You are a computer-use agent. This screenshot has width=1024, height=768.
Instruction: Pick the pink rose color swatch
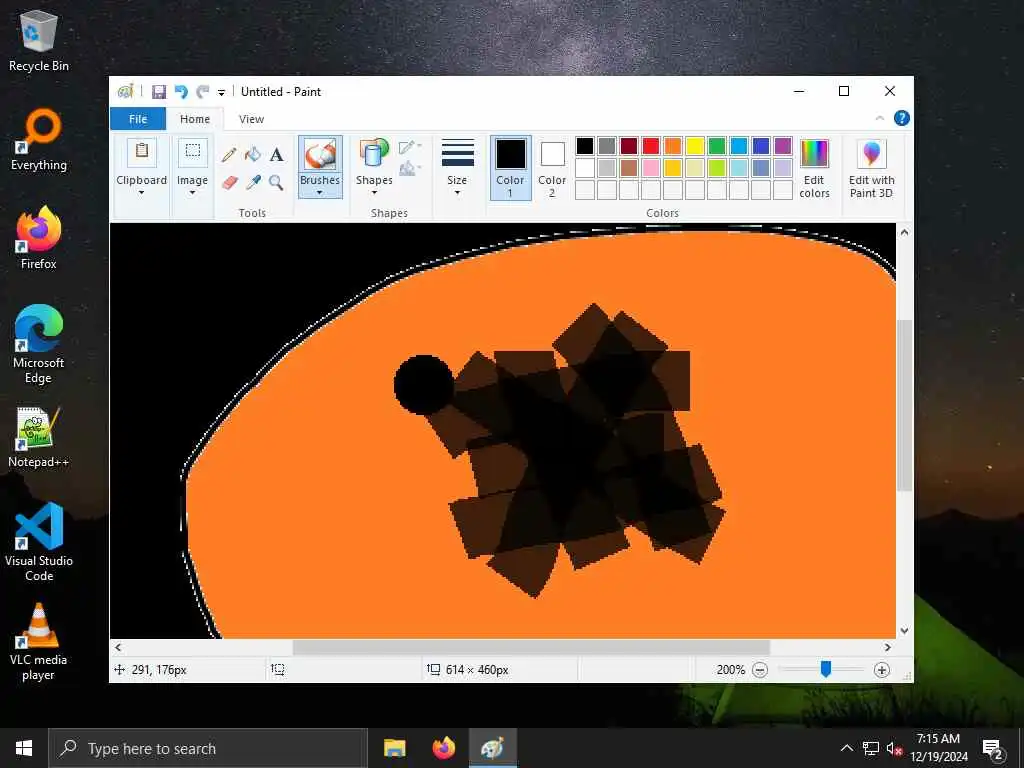pos(651,168)
